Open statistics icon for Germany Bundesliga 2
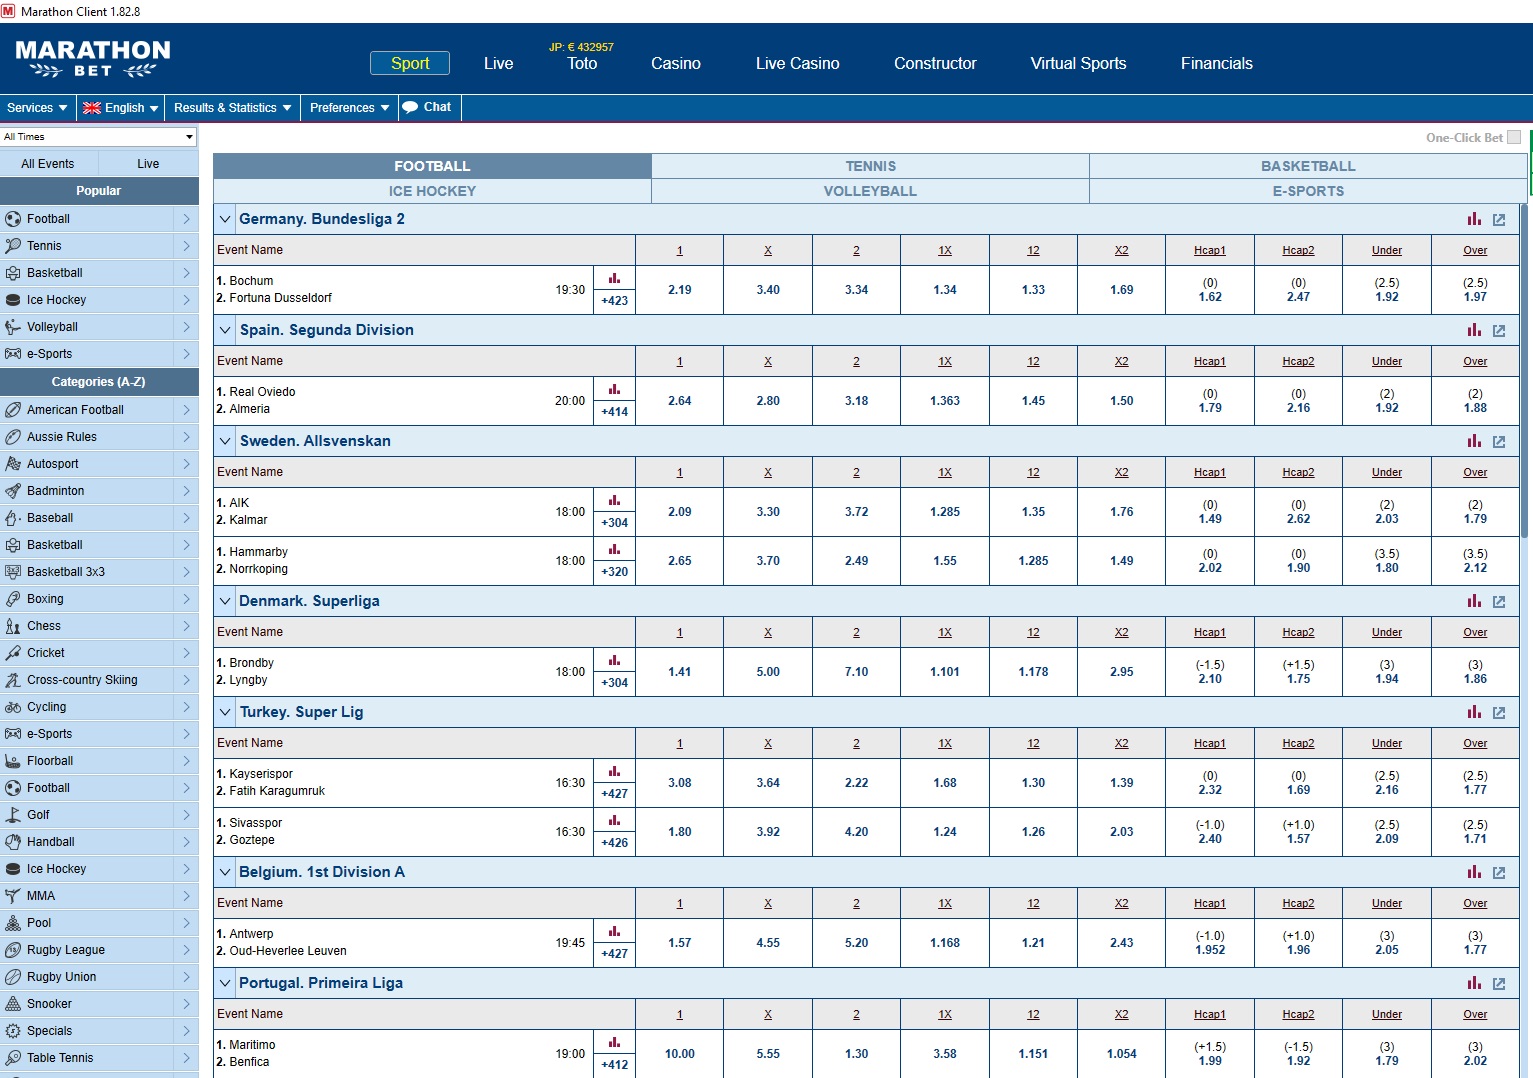The image size is (1533, 1078). 1474,219
